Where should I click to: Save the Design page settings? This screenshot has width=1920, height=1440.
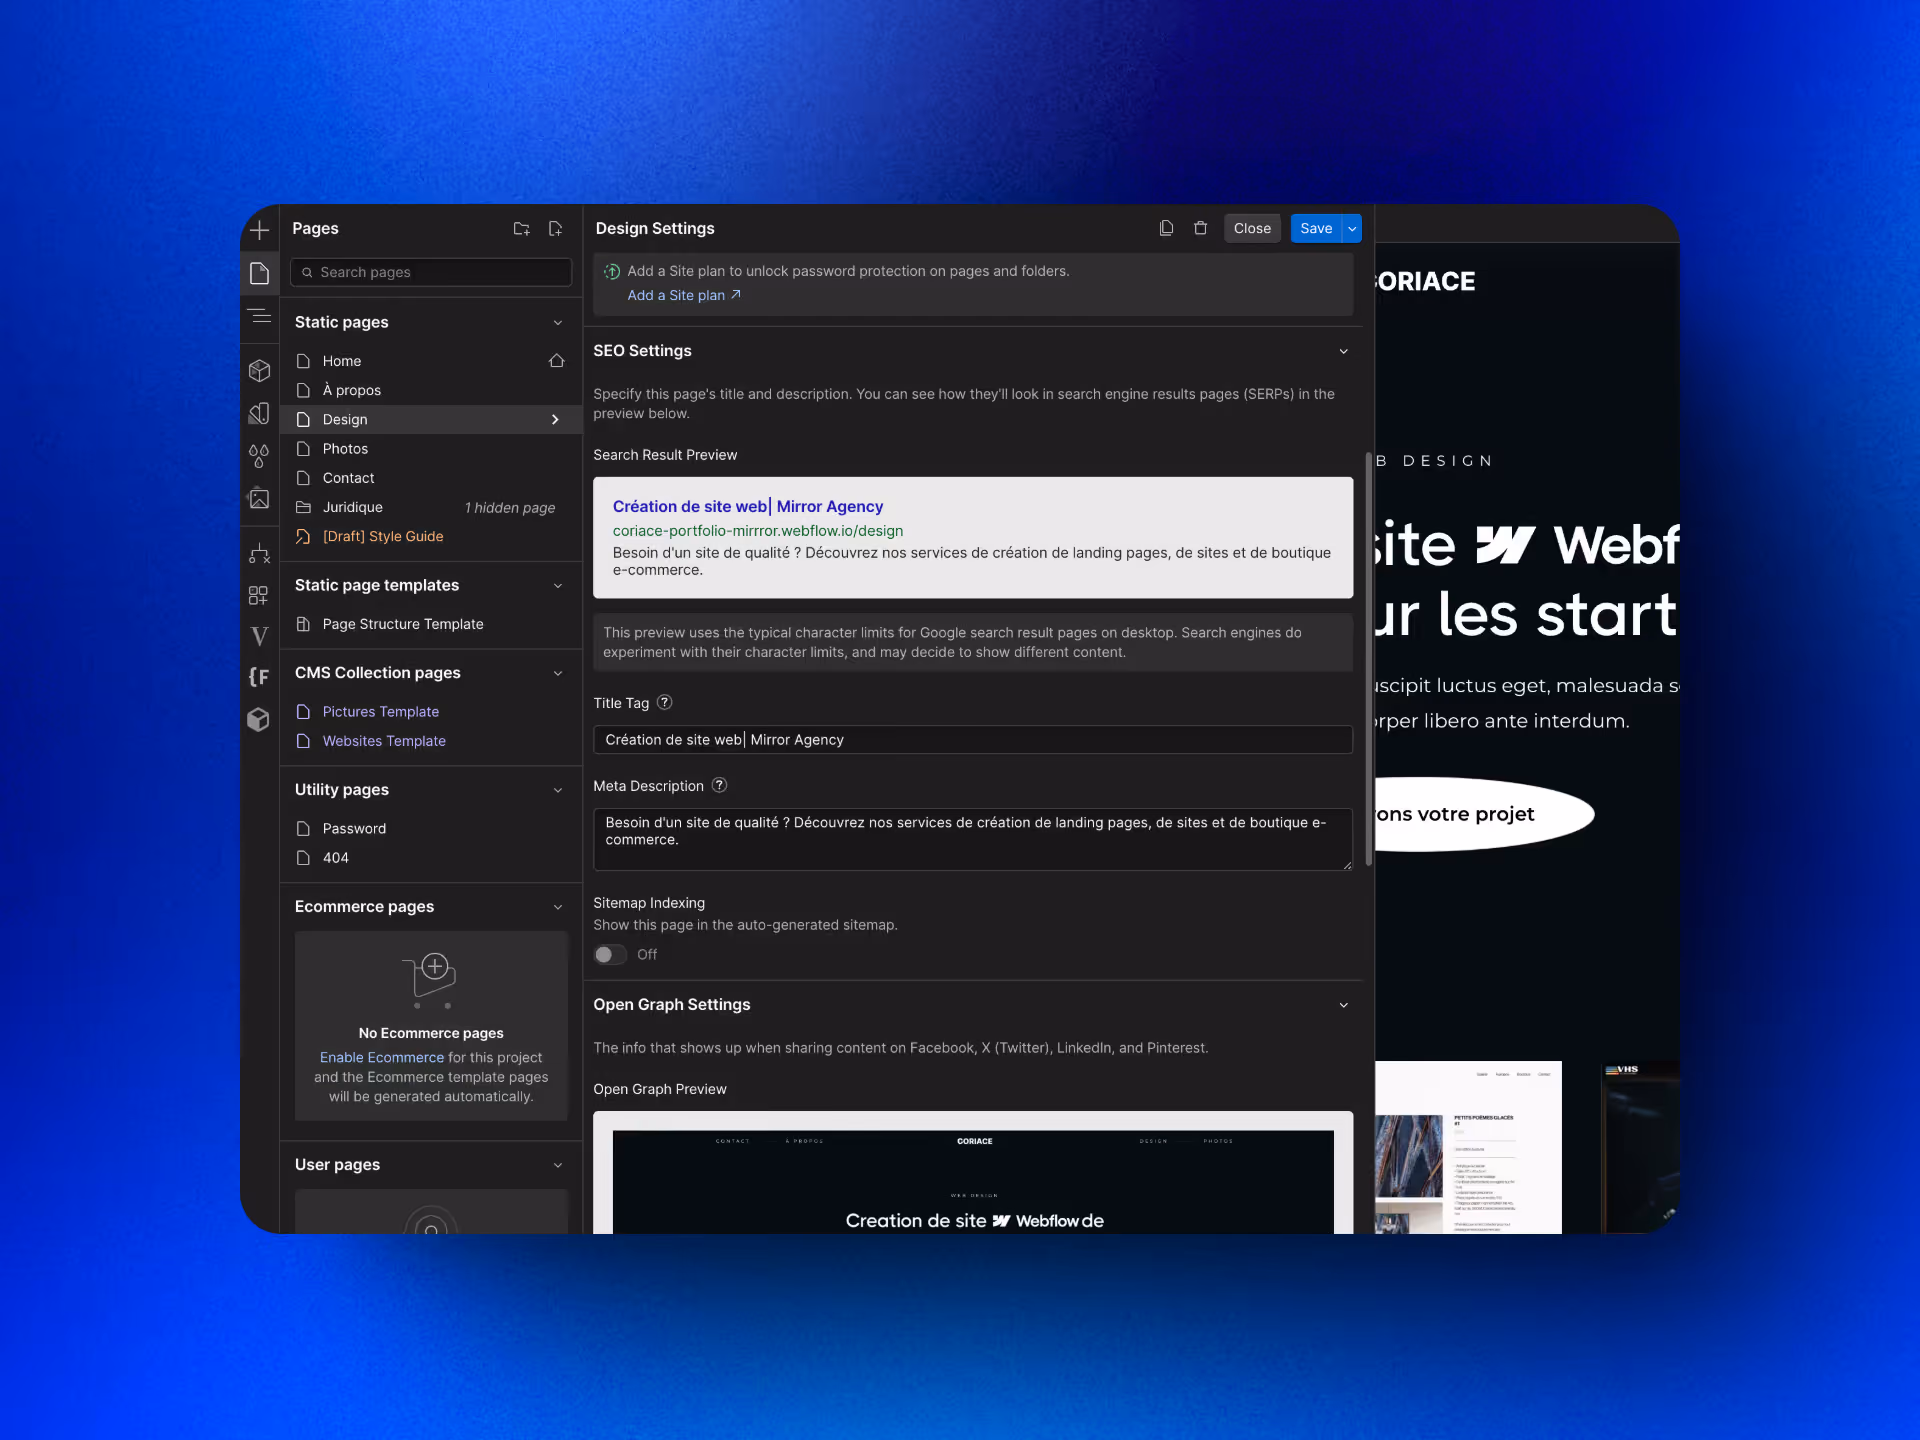(x=1316, y=228)
